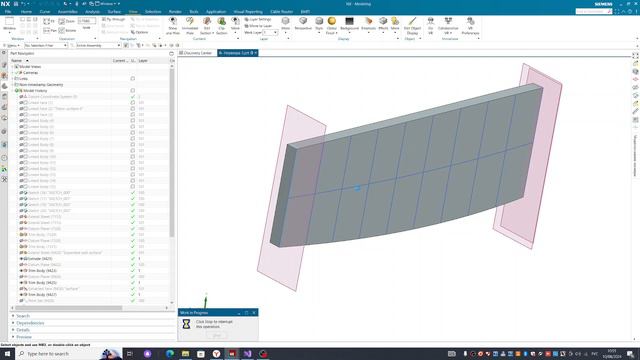Toggle the Clip Section tool
This screenshot has height=360, width=640.
coord(222,25)
